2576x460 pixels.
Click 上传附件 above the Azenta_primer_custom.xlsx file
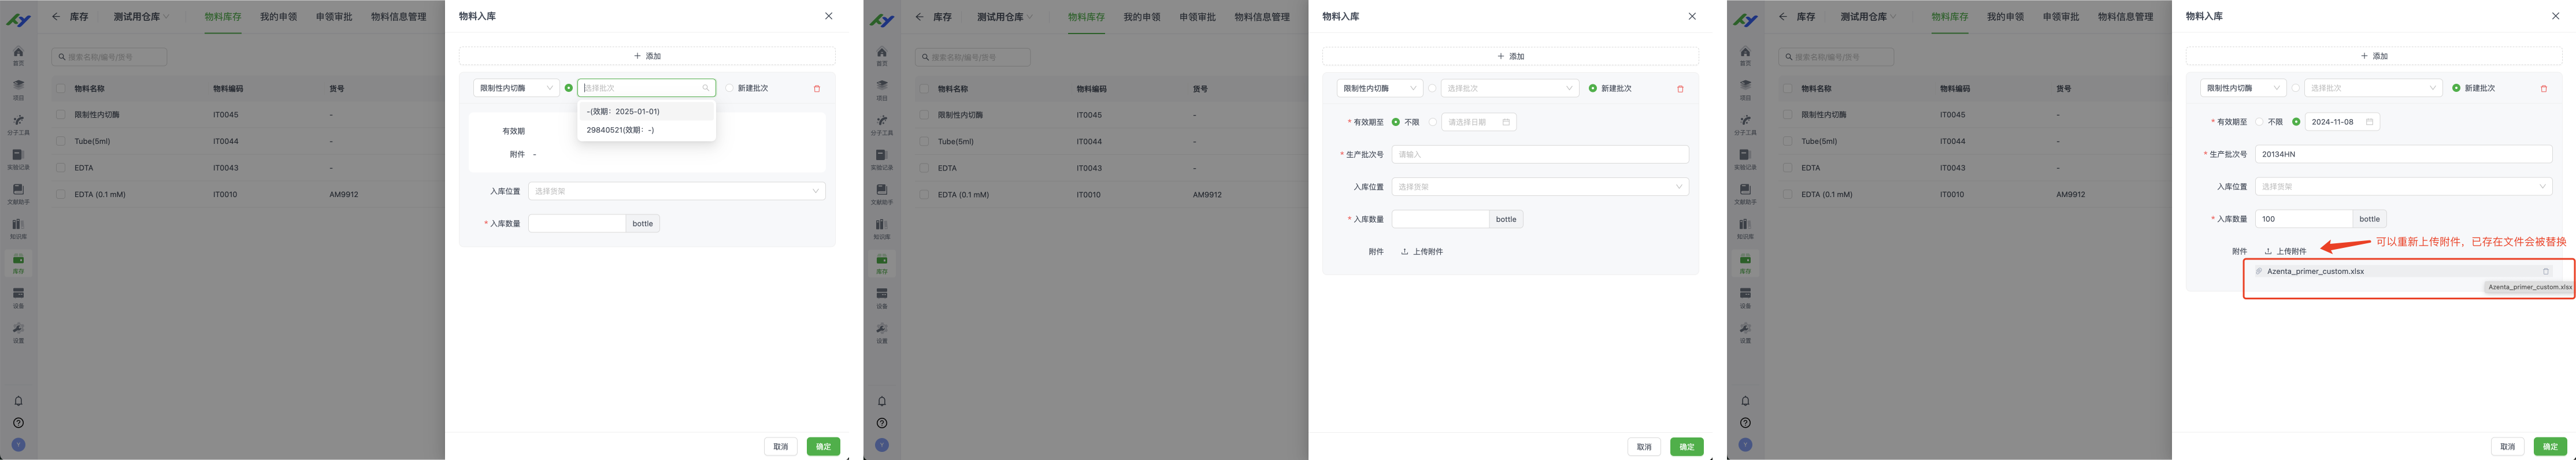(x=2285, y=252)
